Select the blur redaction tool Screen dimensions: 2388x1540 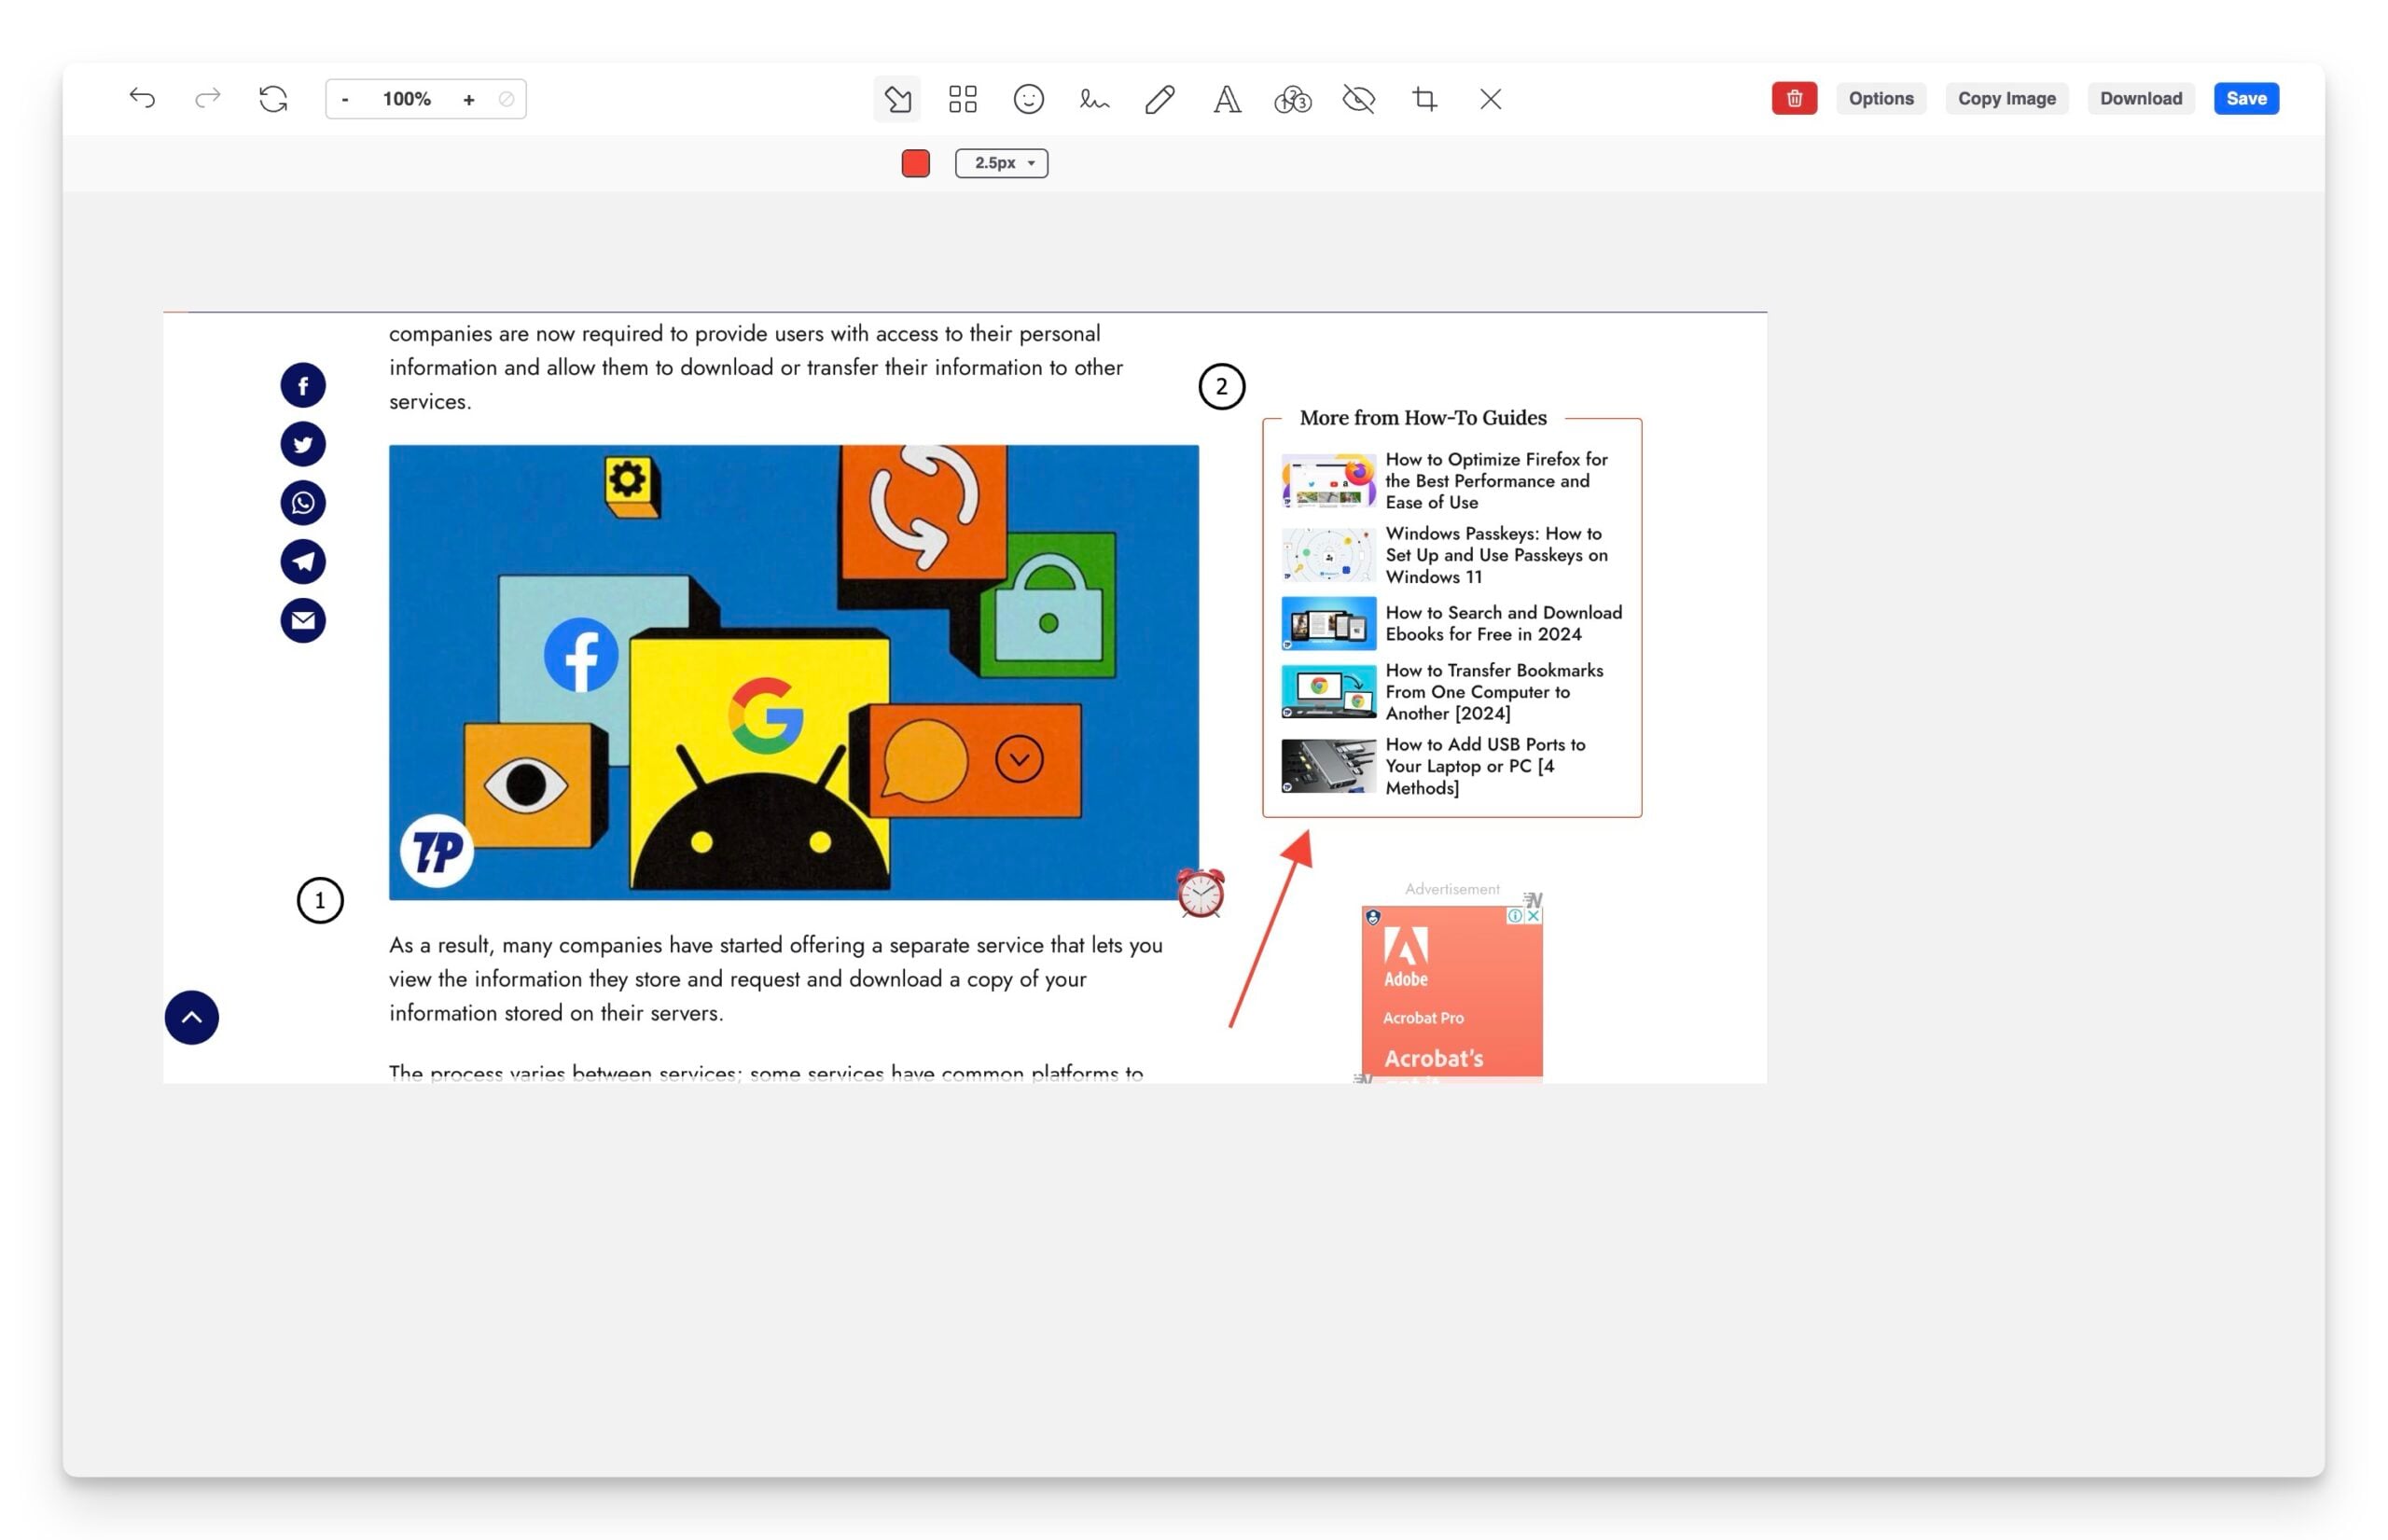point(1357,99)
